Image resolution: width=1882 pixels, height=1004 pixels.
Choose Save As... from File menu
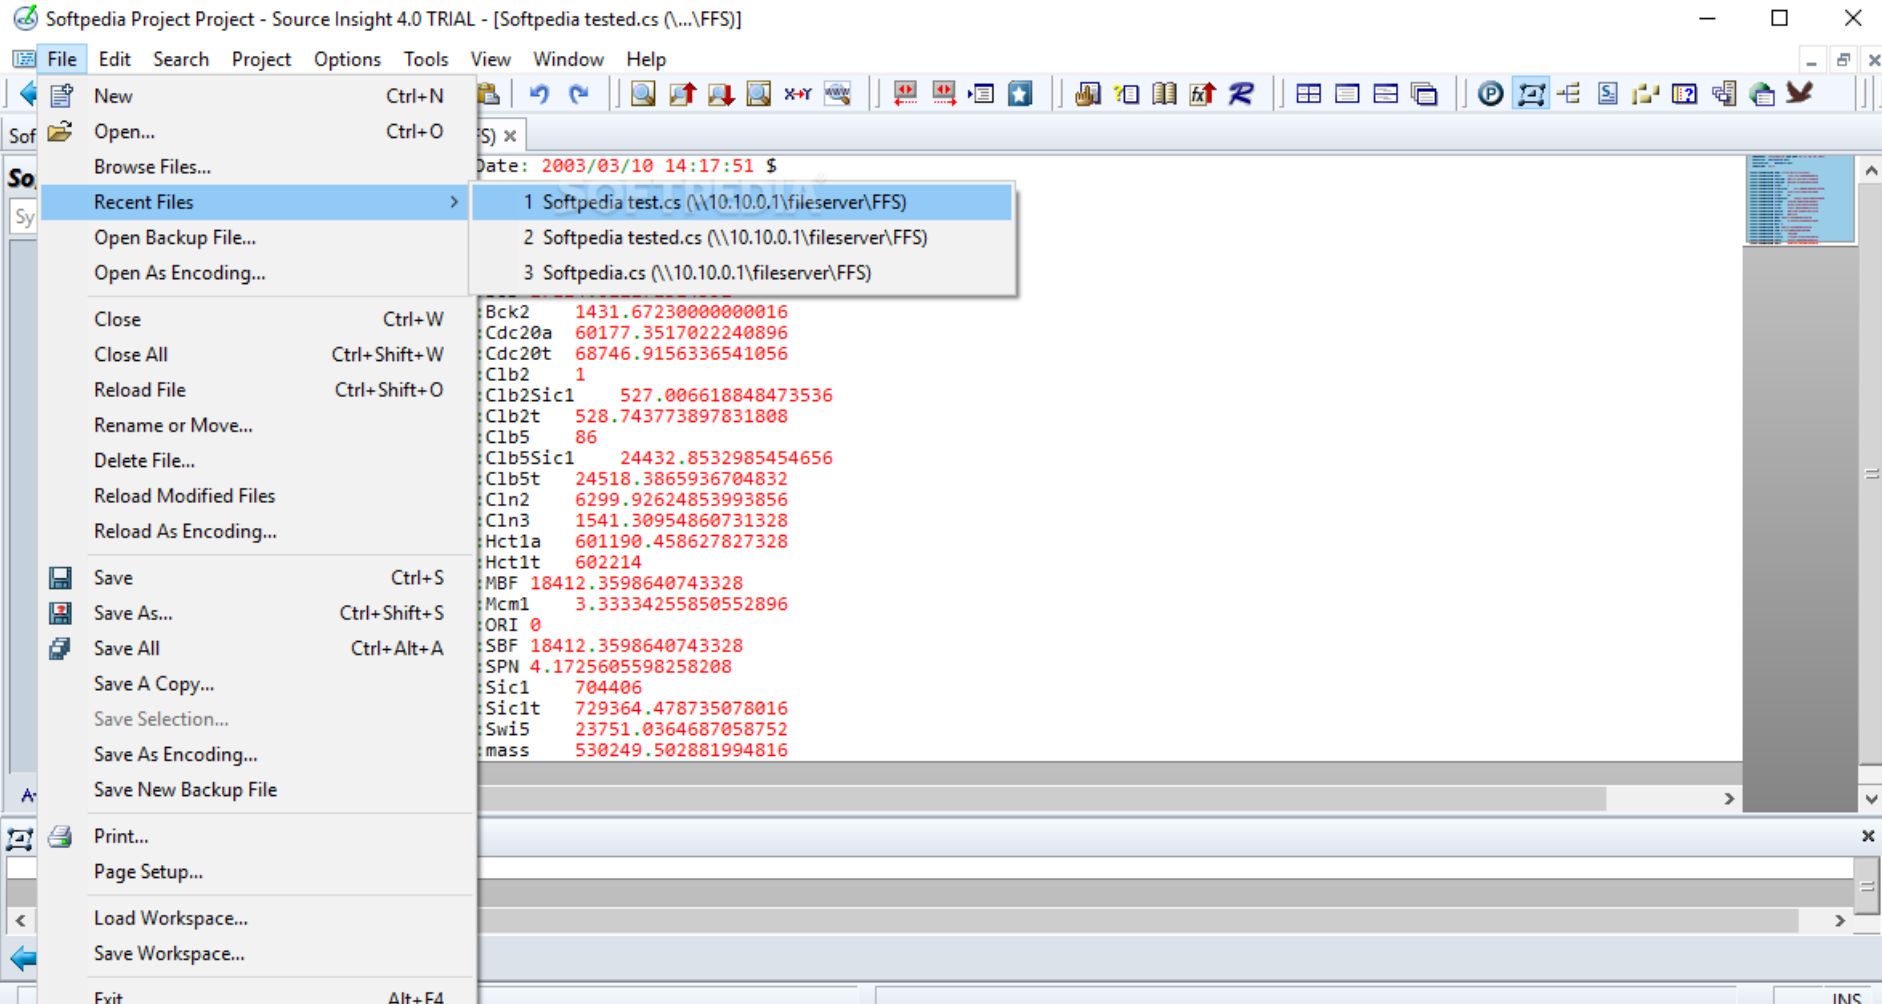point(133,613)
